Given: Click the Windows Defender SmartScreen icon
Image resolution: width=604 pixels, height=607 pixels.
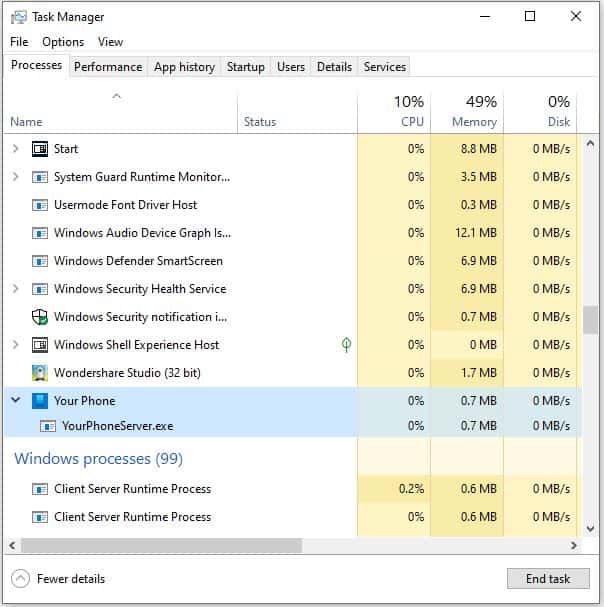Looking at the screenshot, I should click(x=39, y=261).
